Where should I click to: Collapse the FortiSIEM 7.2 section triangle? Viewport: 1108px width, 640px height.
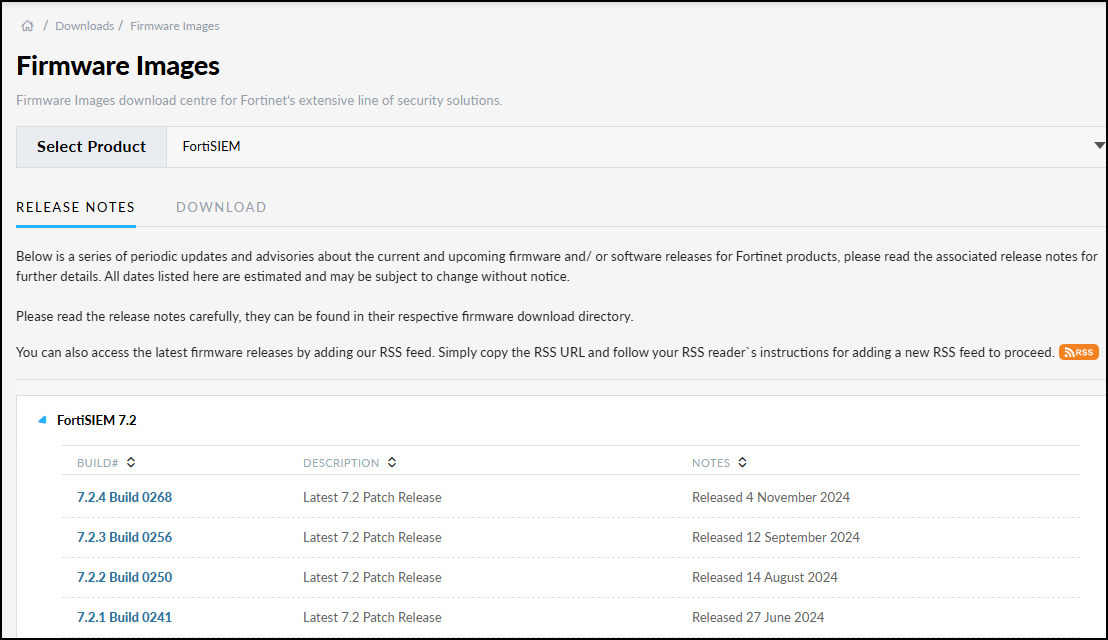click(x=41, y=420)
